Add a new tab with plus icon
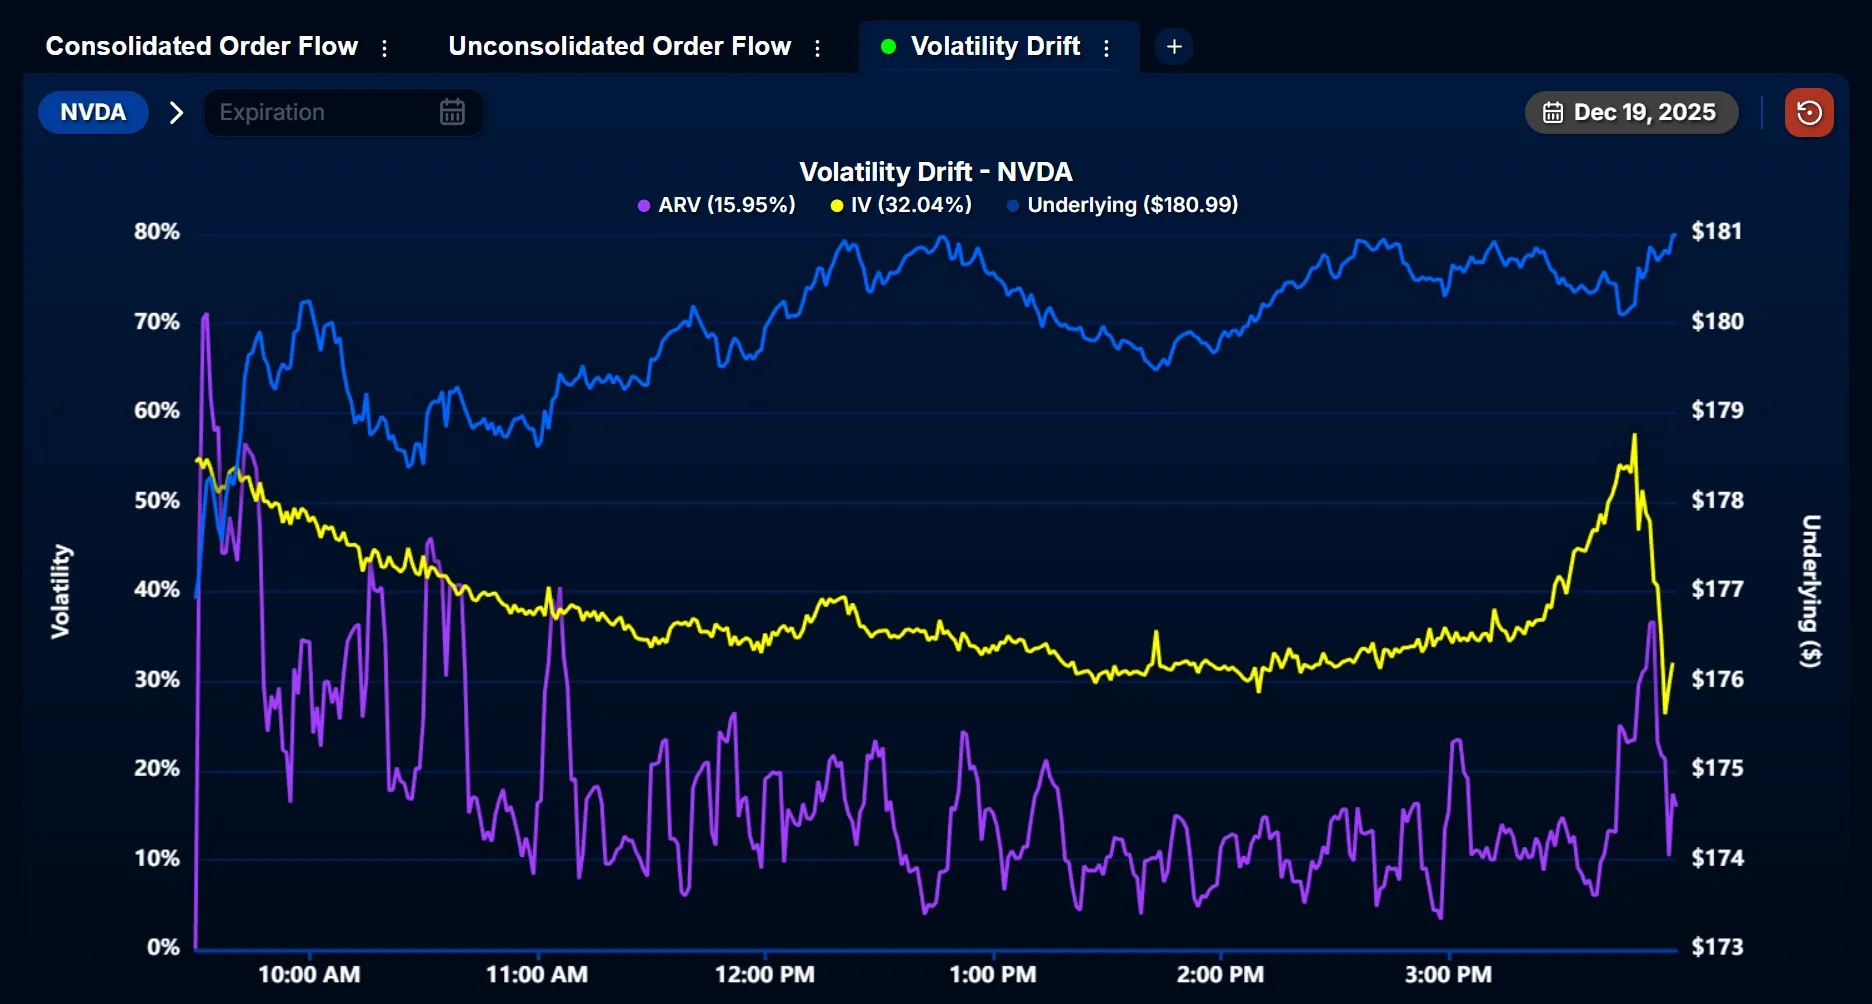 pos(1174,47)
